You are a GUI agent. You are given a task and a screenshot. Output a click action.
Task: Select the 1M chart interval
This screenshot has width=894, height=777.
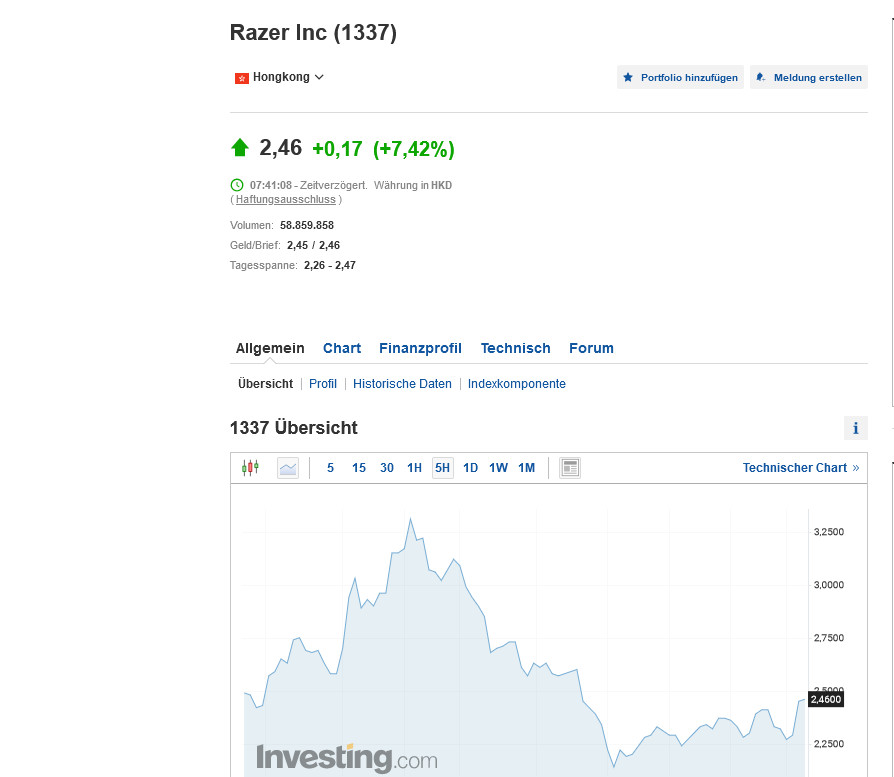click(526, 468)
